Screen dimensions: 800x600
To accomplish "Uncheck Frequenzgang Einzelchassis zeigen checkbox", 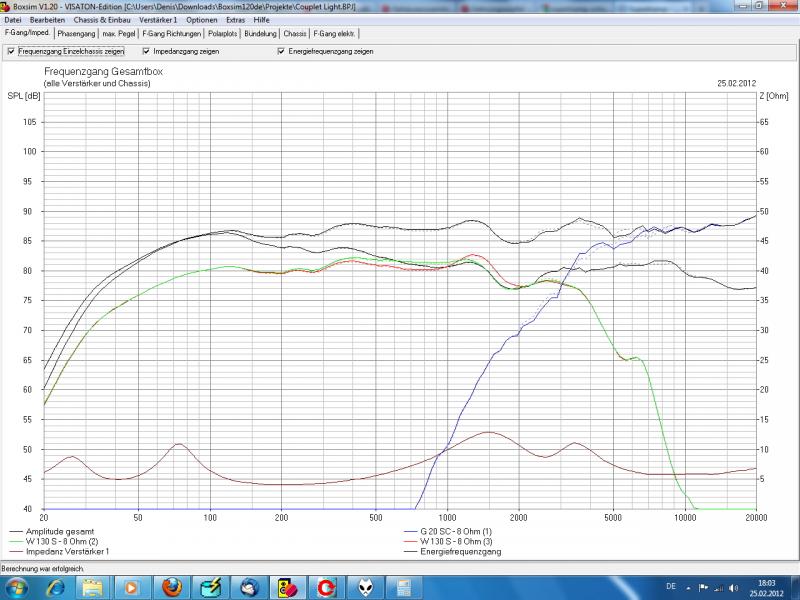I will pos(11,51).
